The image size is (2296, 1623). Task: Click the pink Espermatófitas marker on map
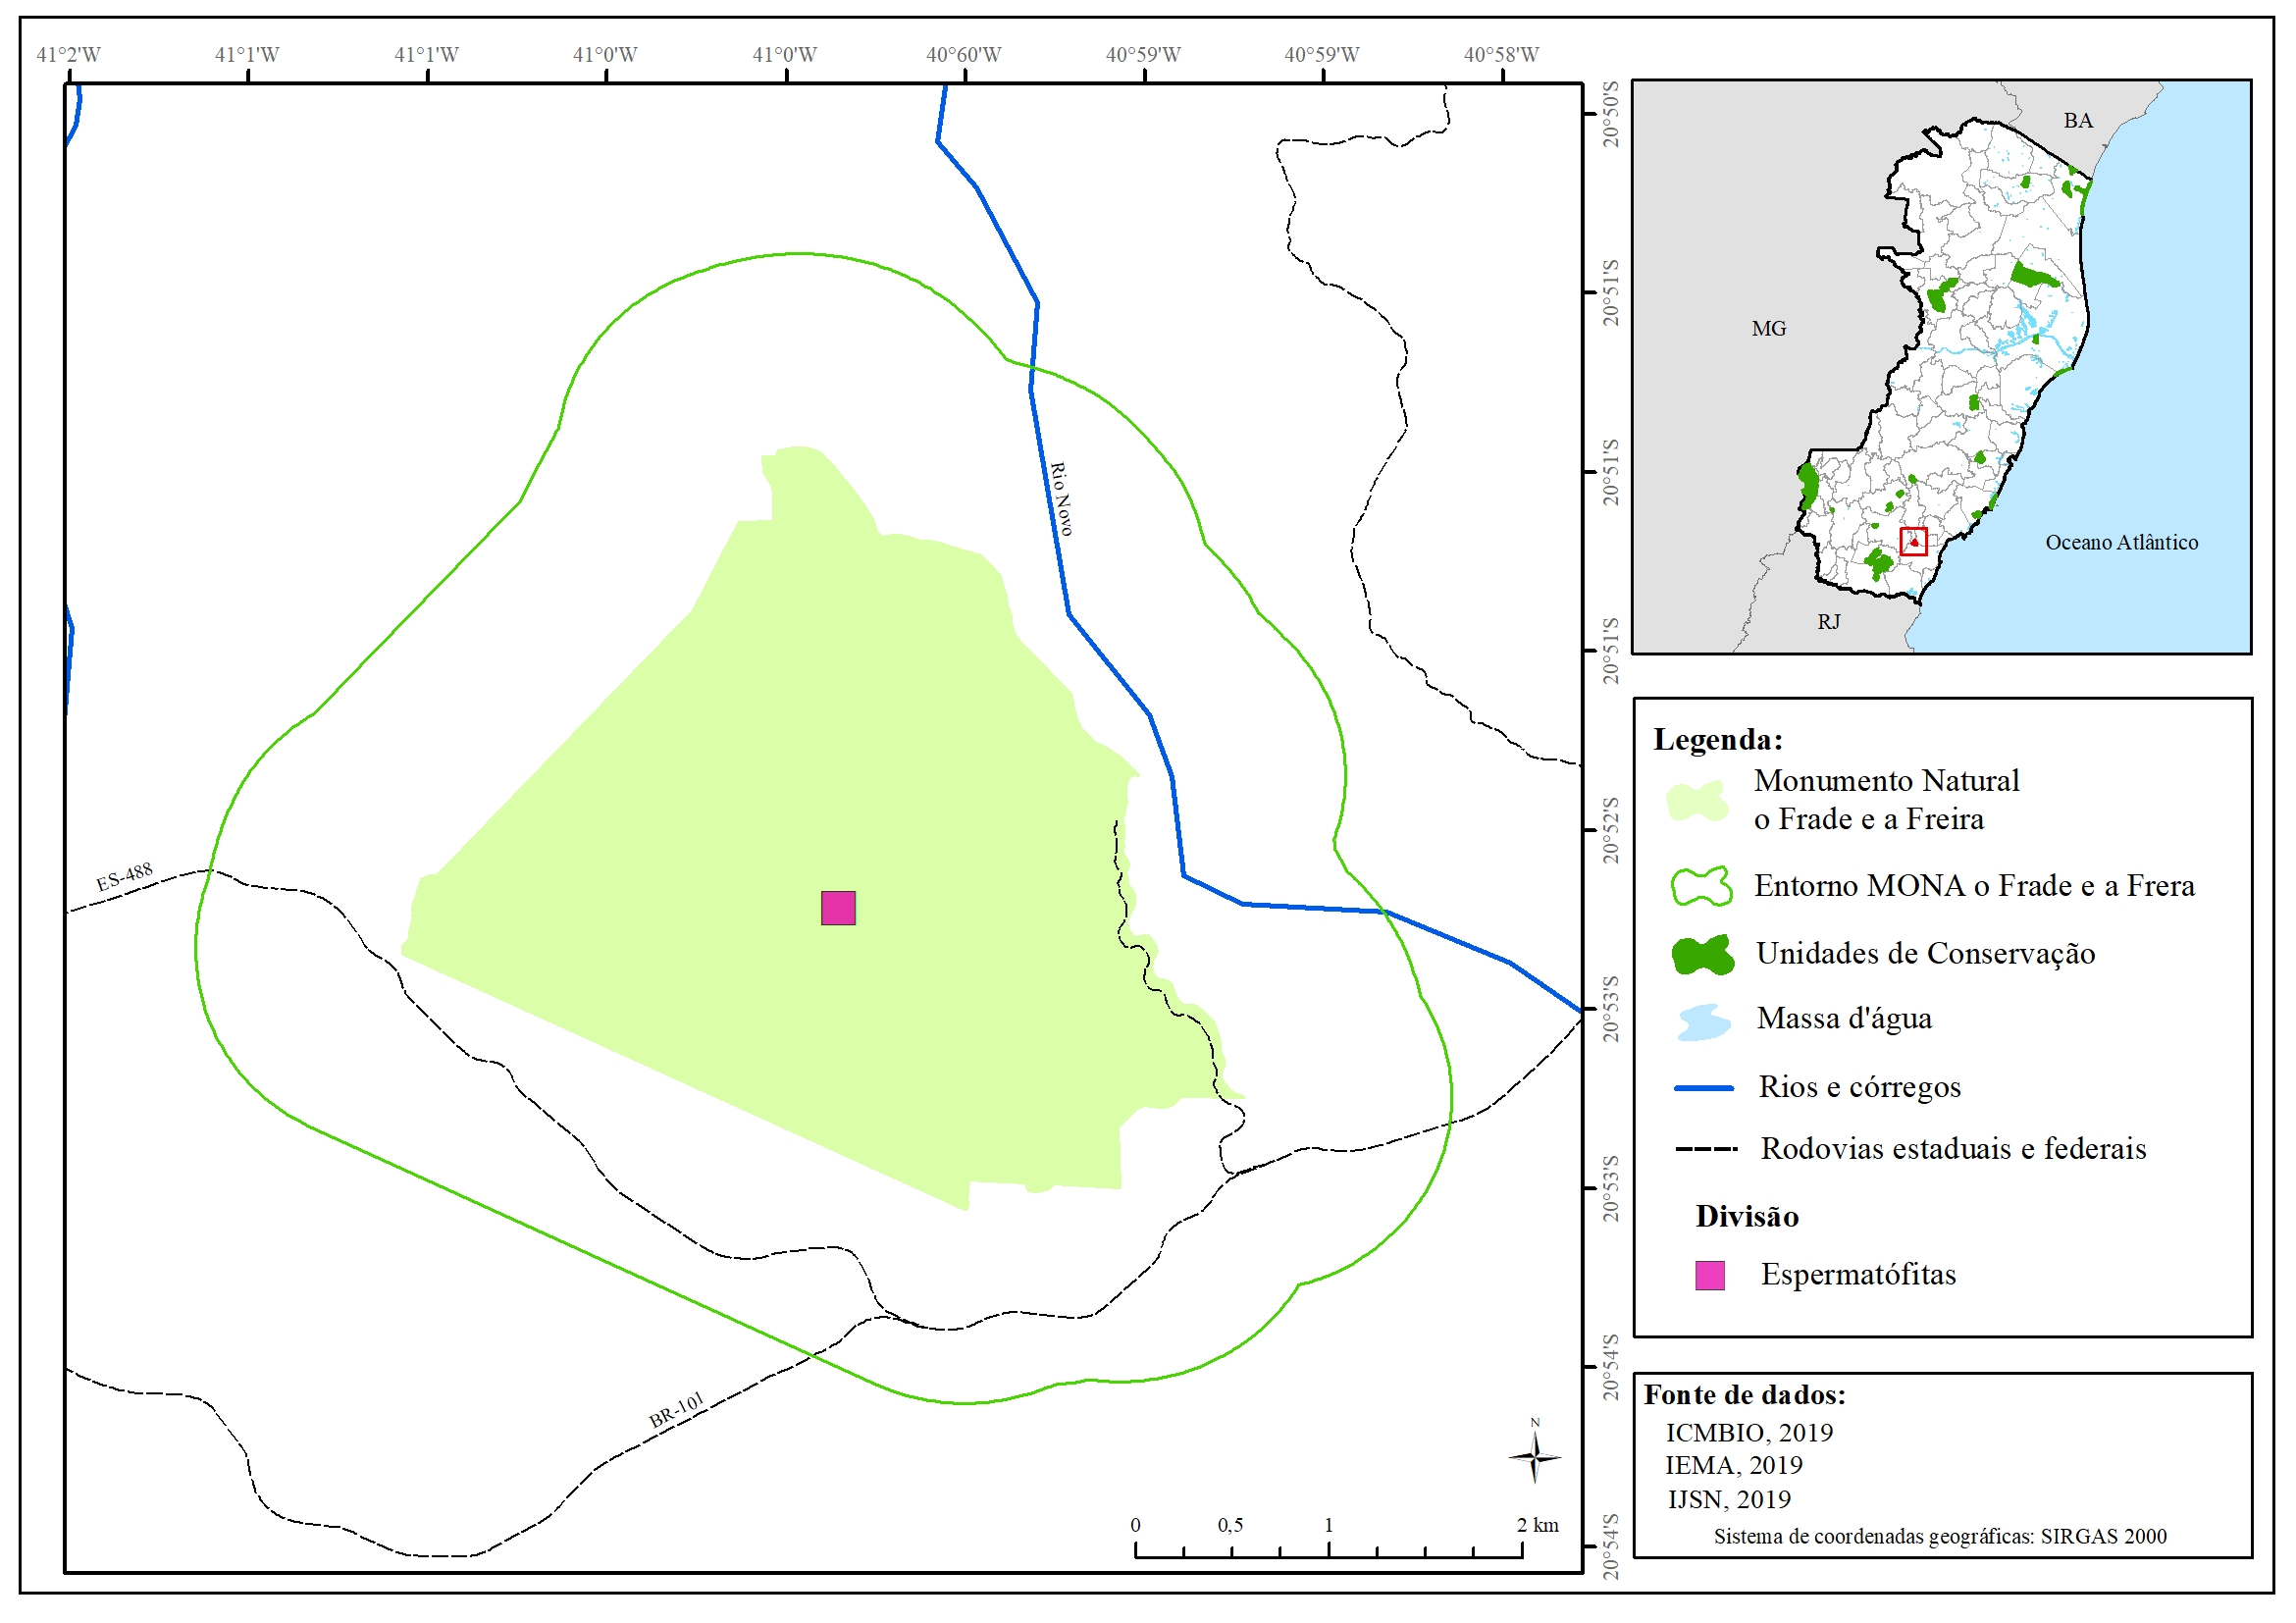(838, 908)
